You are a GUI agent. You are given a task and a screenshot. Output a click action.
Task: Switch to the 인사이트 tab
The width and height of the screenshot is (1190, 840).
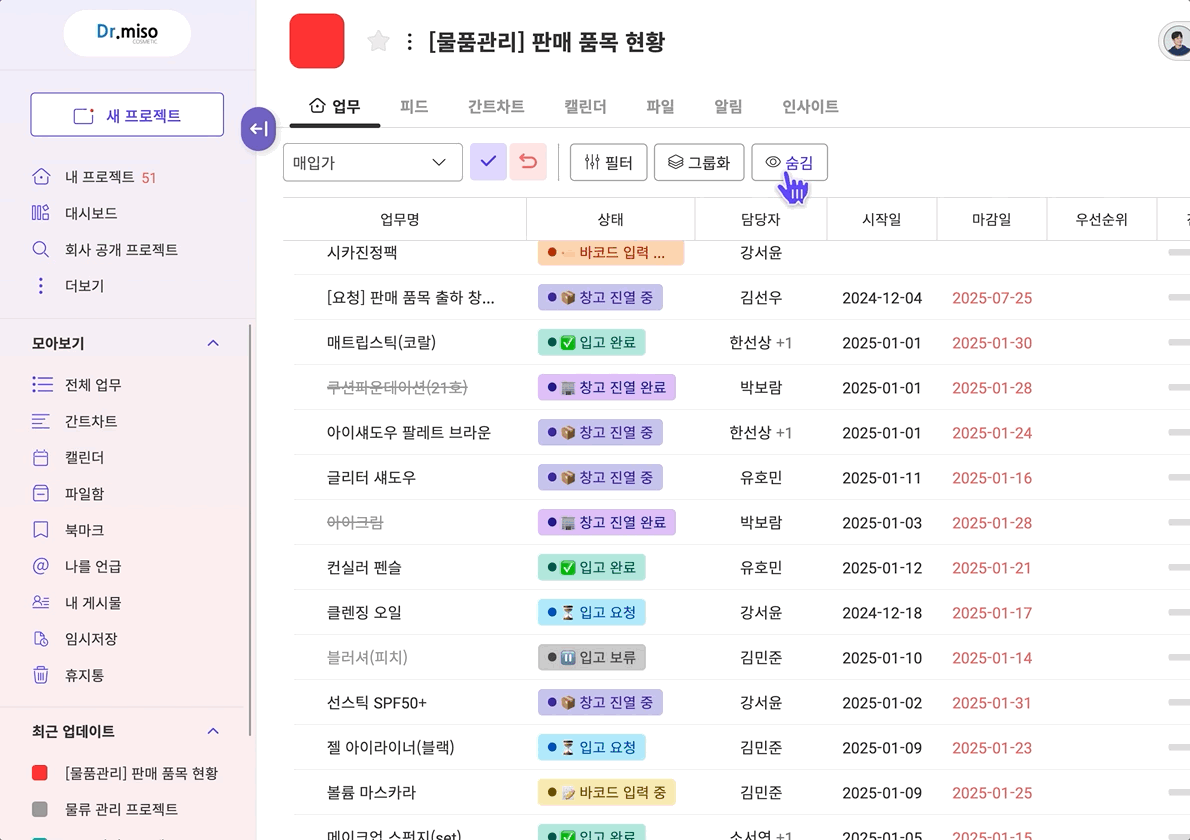click(810, 106)
